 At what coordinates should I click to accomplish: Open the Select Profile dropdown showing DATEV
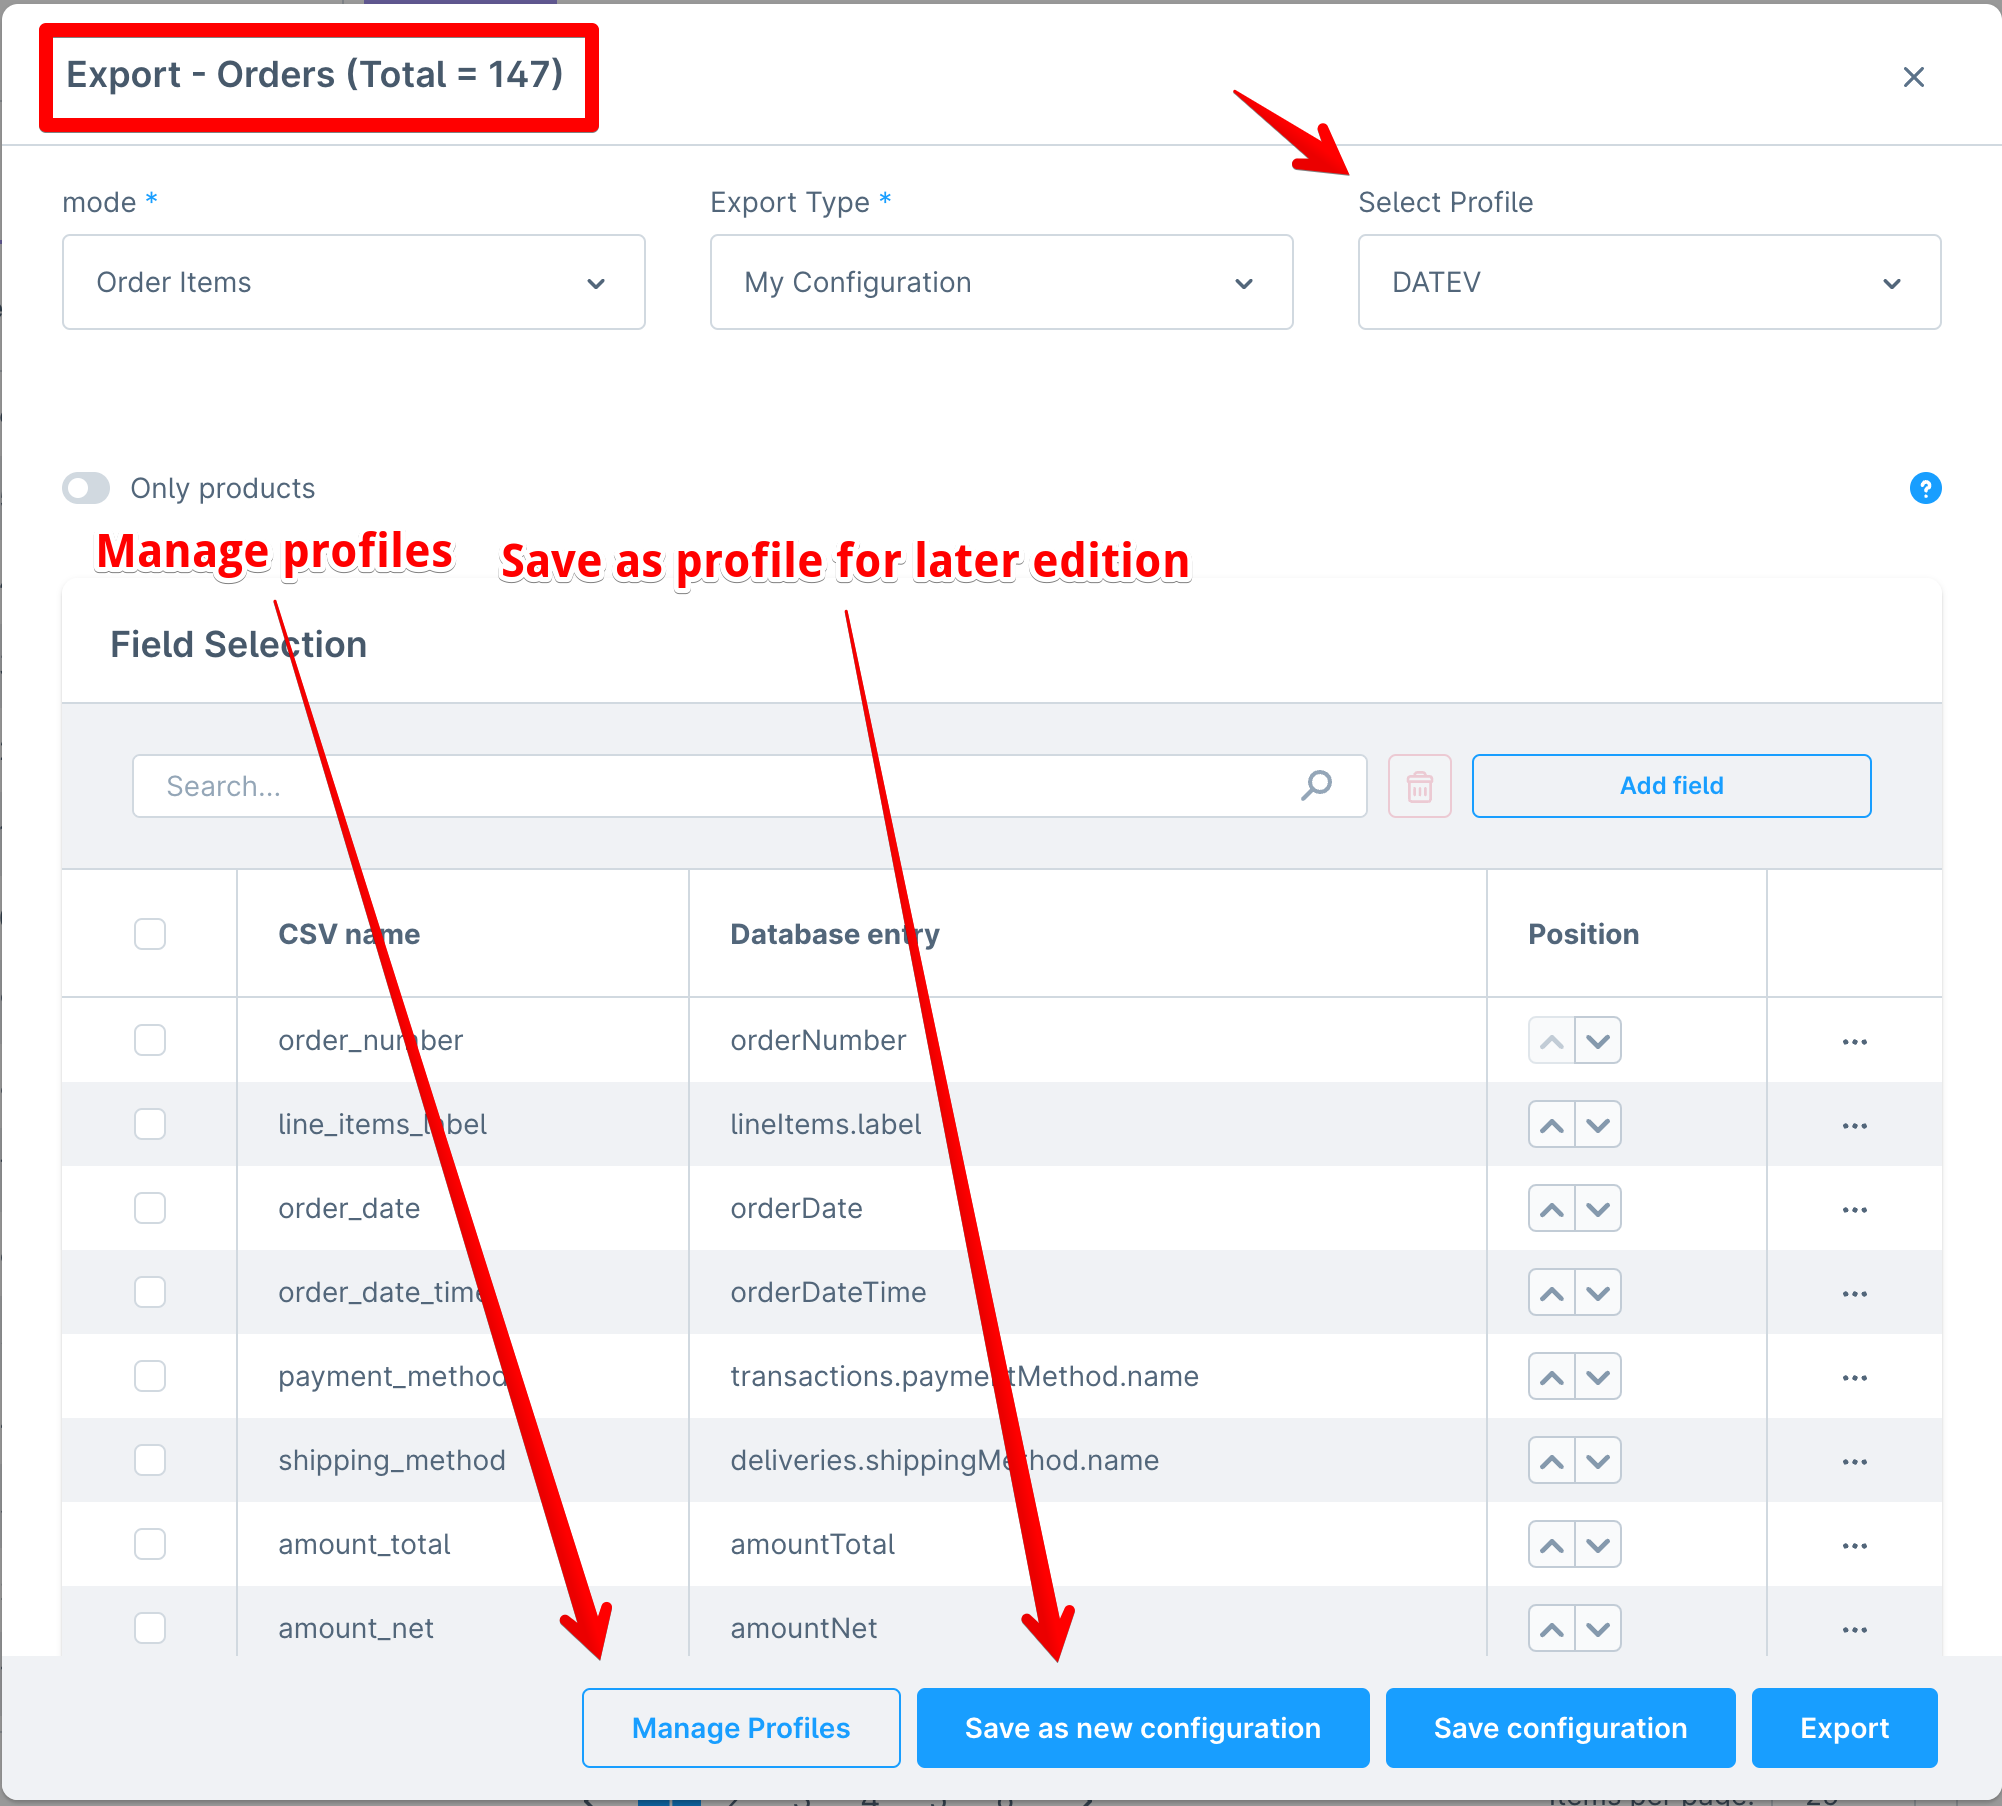tap(1650, 282)
